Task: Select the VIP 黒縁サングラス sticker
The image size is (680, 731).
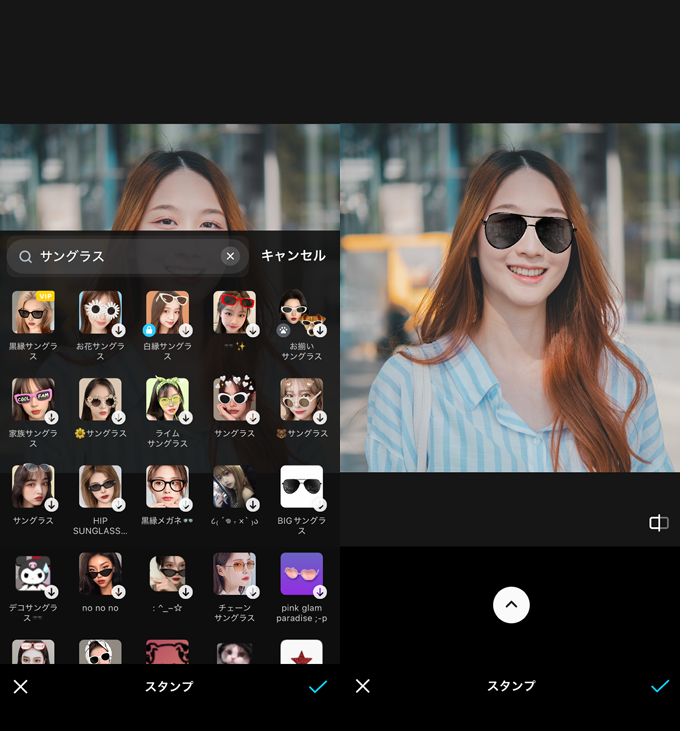Action: [33, 313]
